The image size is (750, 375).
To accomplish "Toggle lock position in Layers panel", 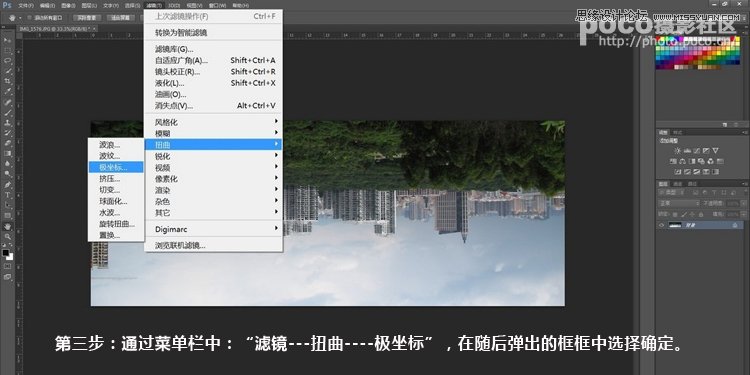I will point(692,214).
